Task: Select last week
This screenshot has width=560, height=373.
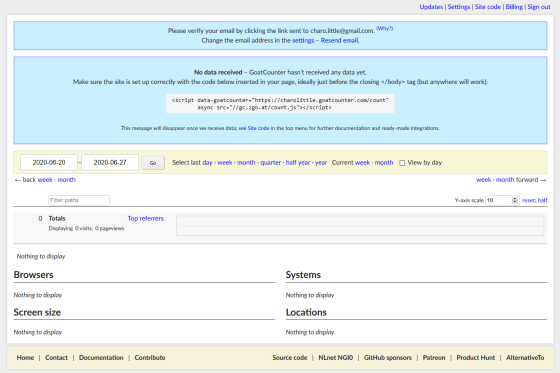Action: (x=225, y=163)
